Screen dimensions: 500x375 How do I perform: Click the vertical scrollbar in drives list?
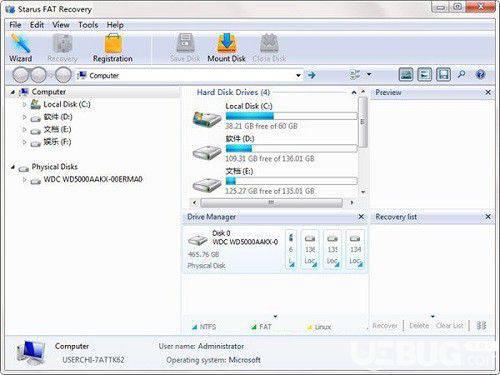tap(363, 122)
